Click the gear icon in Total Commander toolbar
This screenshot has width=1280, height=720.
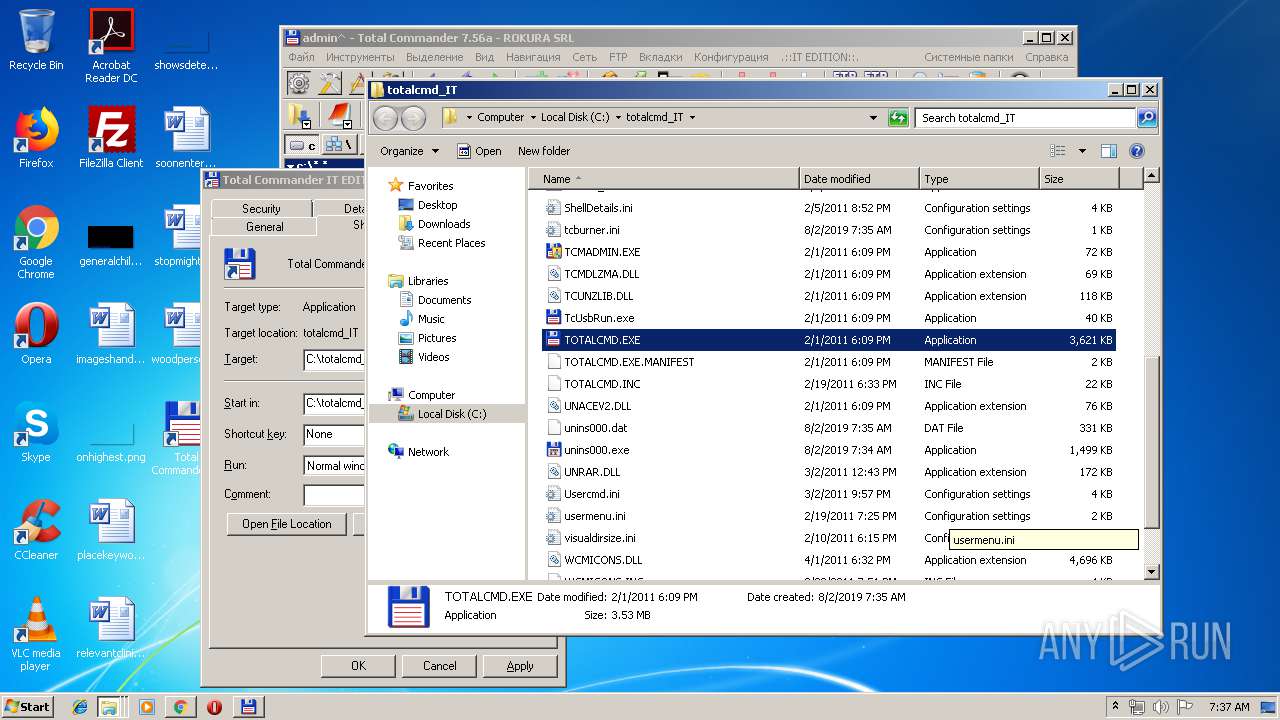point(298,83)
